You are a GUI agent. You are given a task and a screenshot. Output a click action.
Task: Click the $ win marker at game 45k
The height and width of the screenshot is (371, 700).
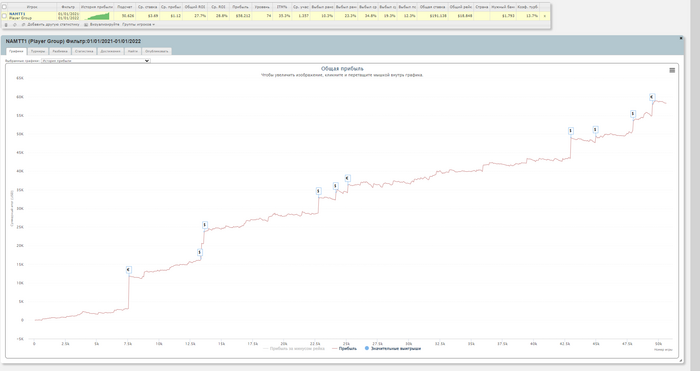[595, 129]
